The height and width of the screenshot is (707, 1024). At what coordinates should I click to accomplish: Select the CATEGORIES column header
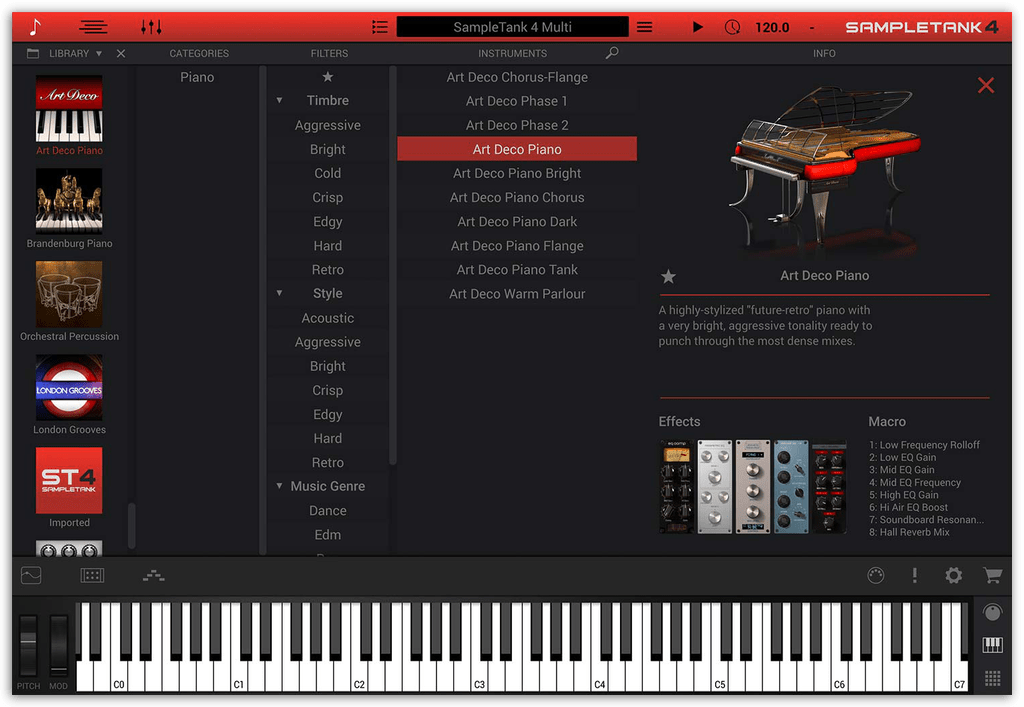click(199, 54)
